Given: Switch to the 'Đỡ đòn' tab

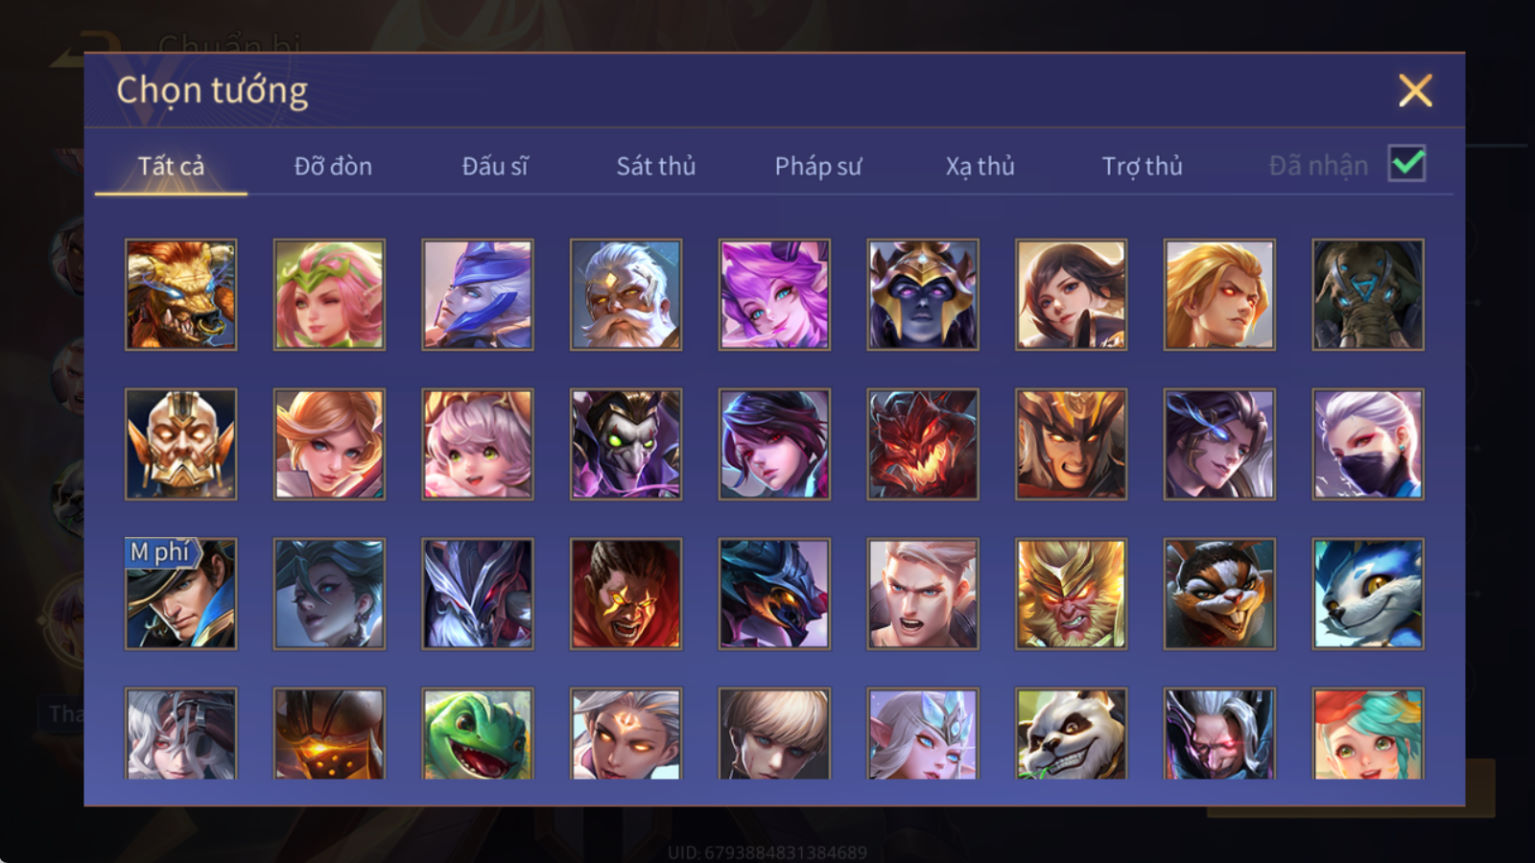Looking at the screenshot, I should 333,166.
